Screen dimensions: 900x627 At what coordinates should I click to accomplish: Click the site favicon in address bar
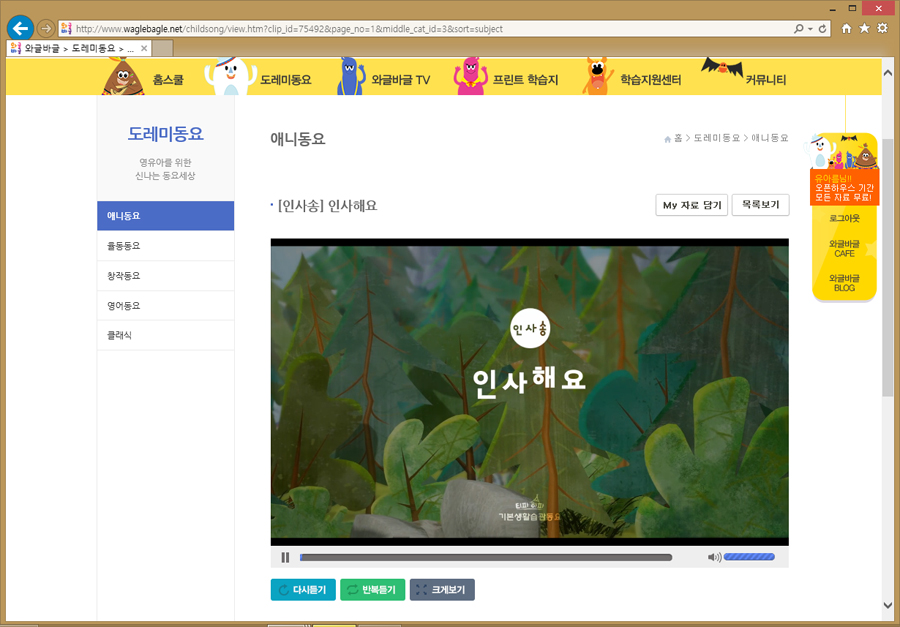(66, 29)
